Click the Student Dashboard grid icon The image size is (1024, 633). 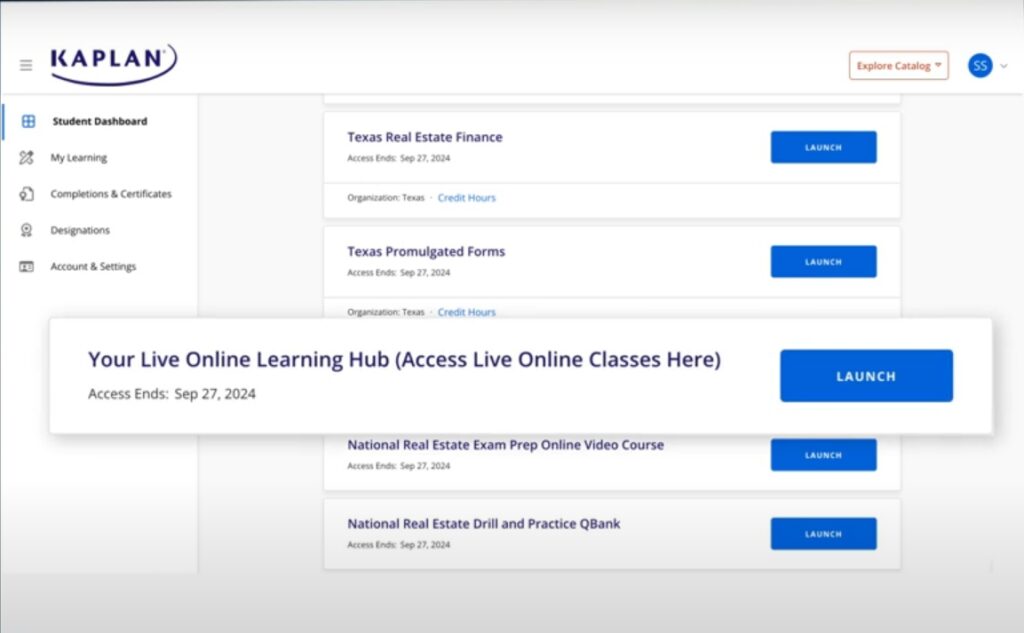click(x=28, y=122)
